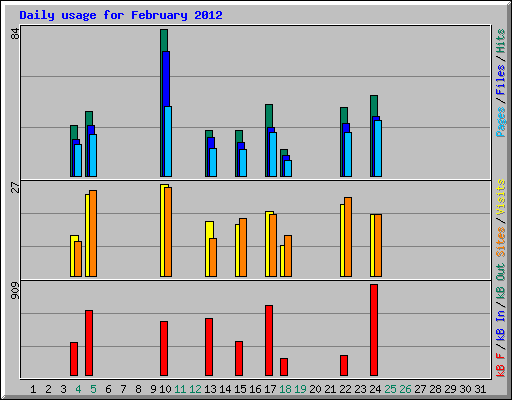Click the 909 axis maximum label
This screenshot has height=400, width=512.
coord(15,290)
